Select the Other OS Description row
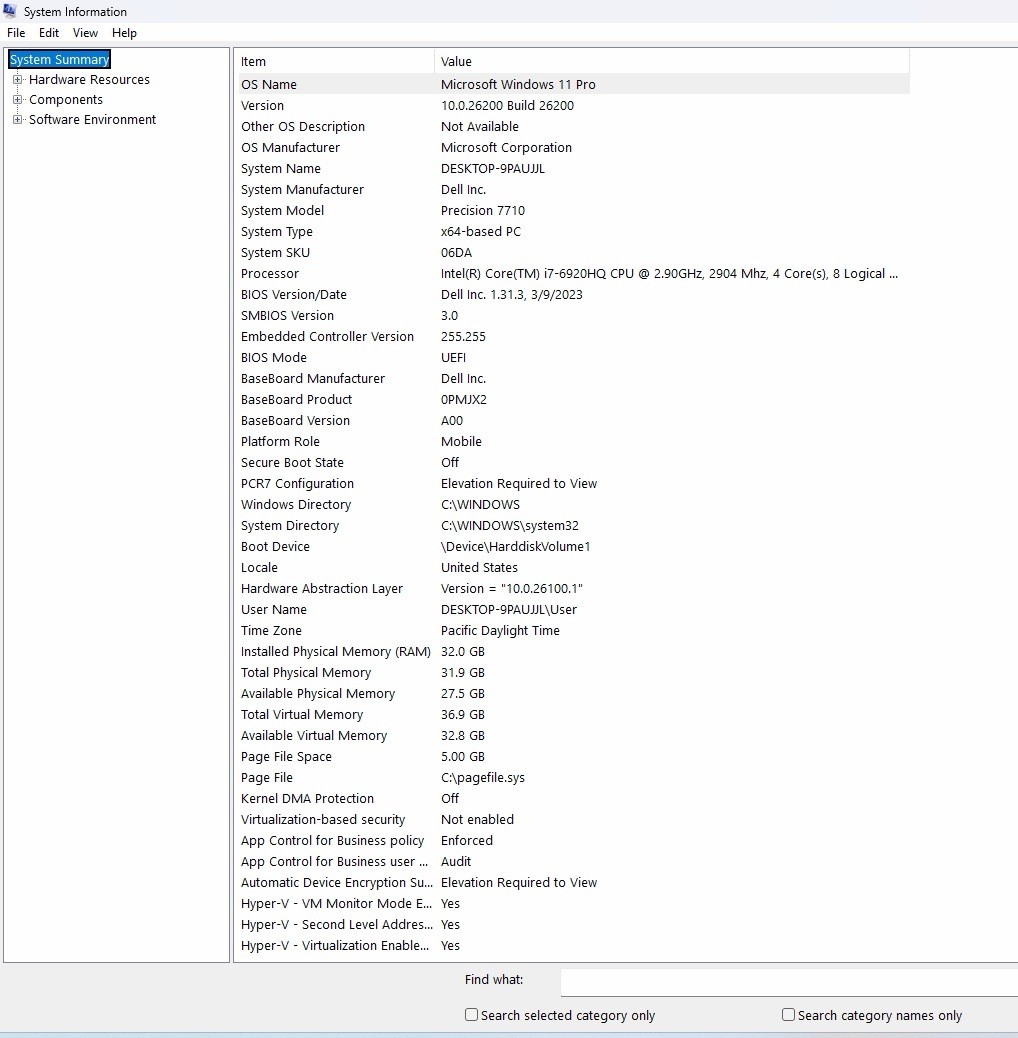The image size is (1018, 1038). pos(574,126)
